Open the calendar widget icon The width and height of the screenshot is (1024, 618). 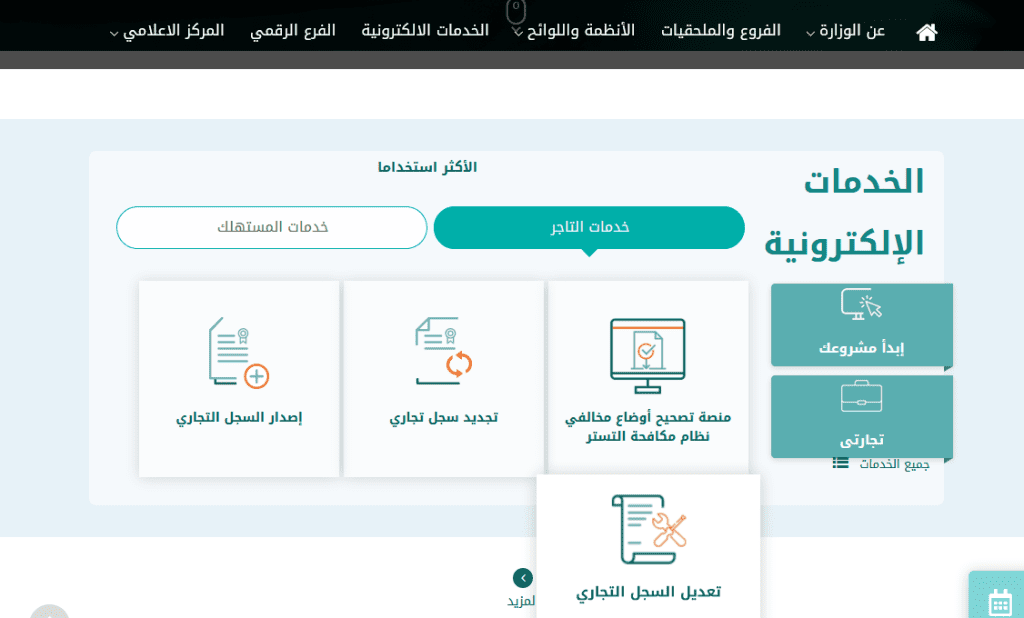click(1000, 602)
